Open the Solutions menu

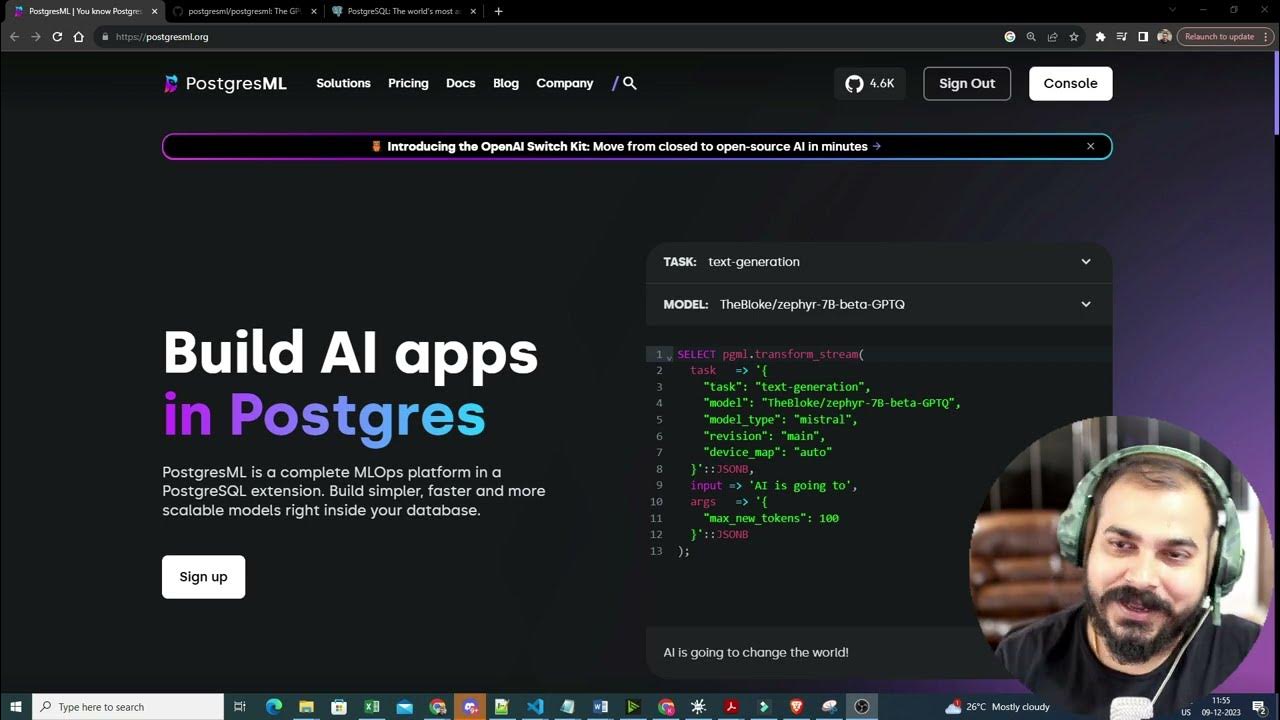click(x=343, y=83)
